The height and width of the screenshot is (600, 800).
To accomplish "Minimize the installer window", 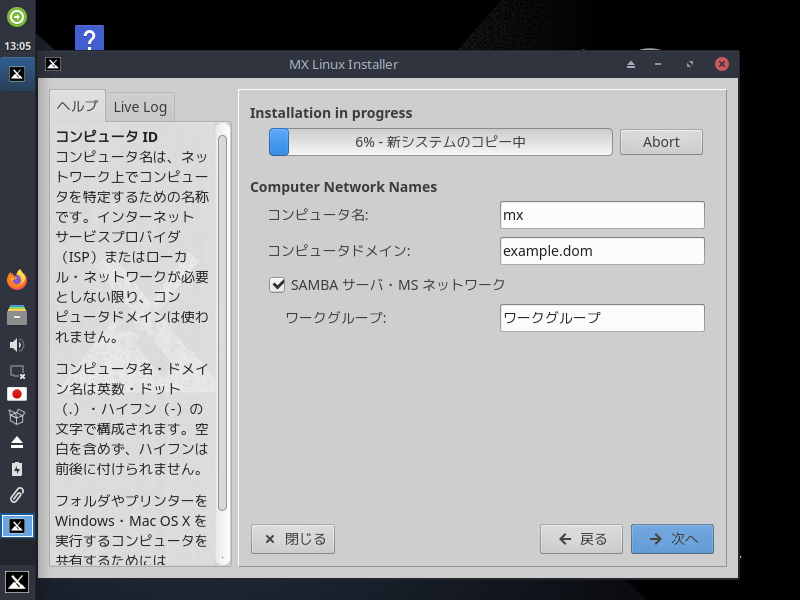I will pyautogui.click(x=658, y=64).
